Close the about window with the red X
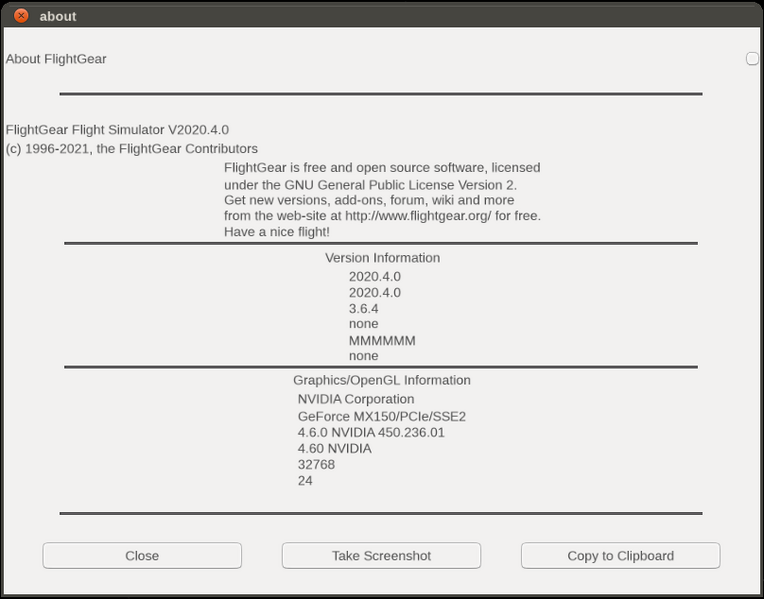 (x=21, y=16)
